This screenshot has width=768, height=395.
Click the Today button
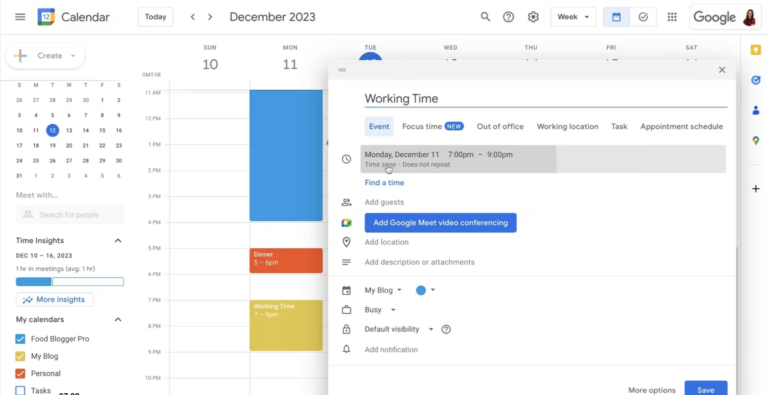(x=156, y=17)
